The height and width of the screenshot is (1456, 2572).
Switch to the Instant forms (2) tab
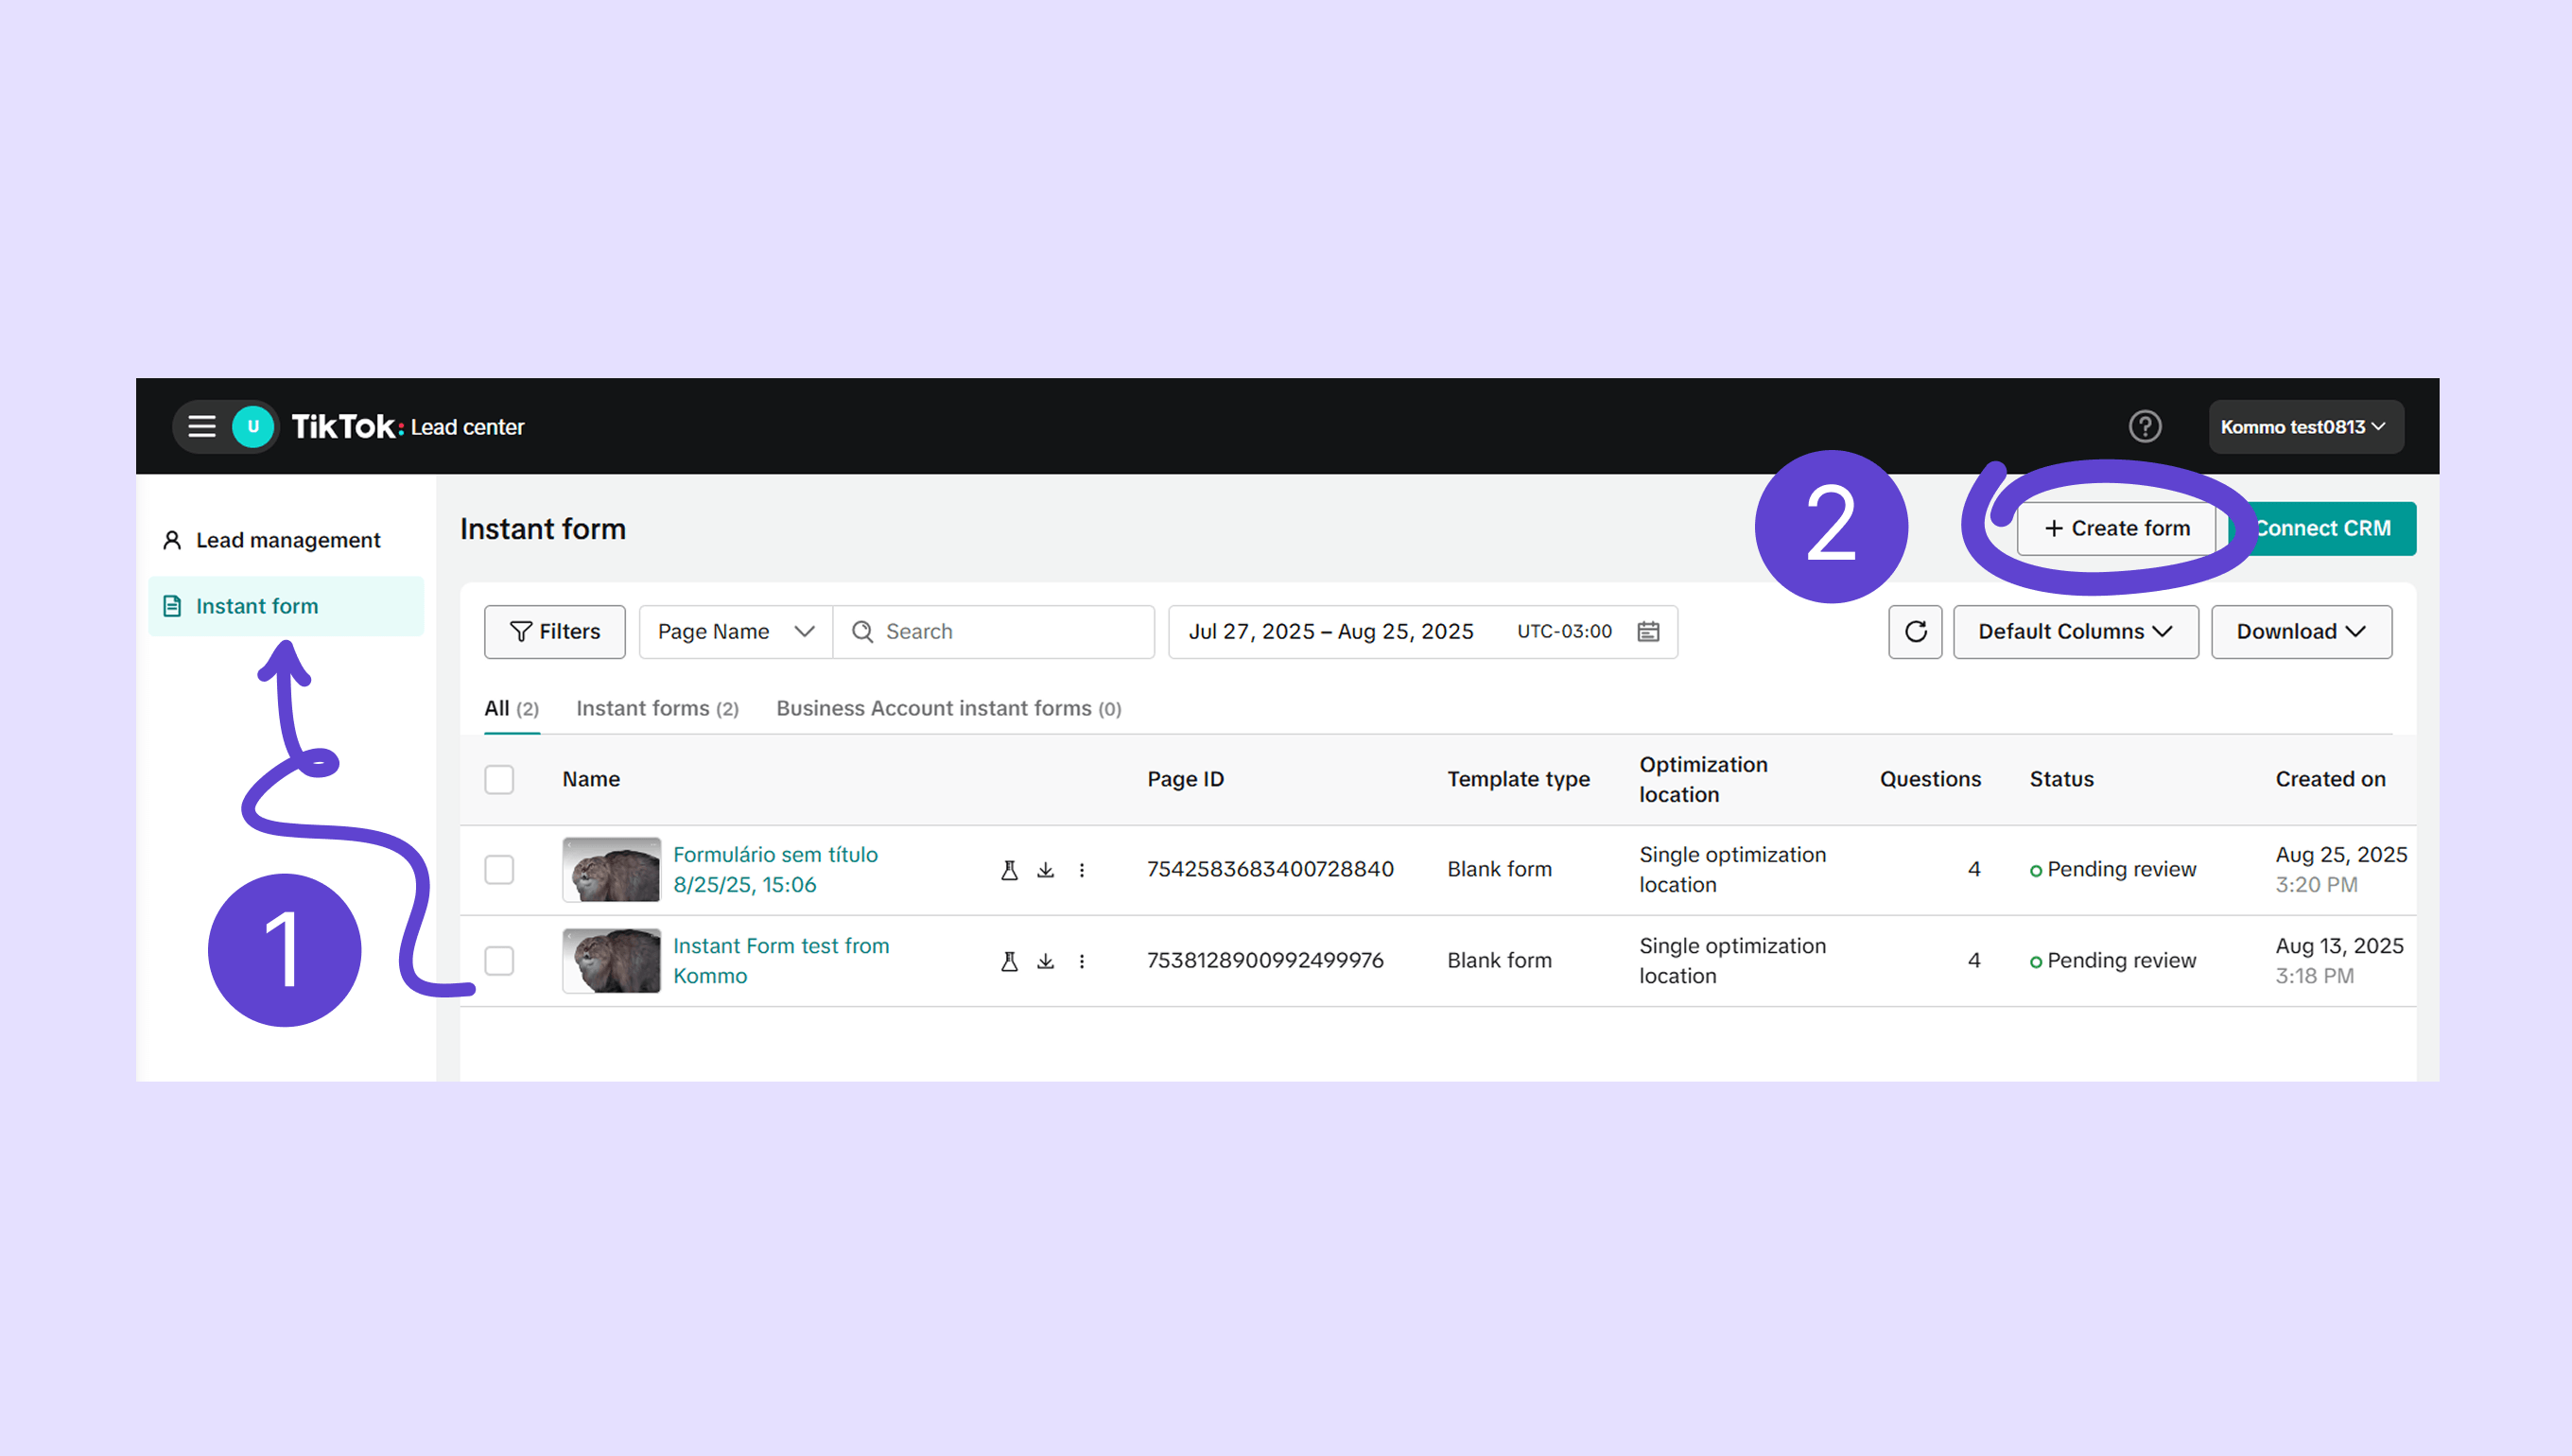coord(657,709)
